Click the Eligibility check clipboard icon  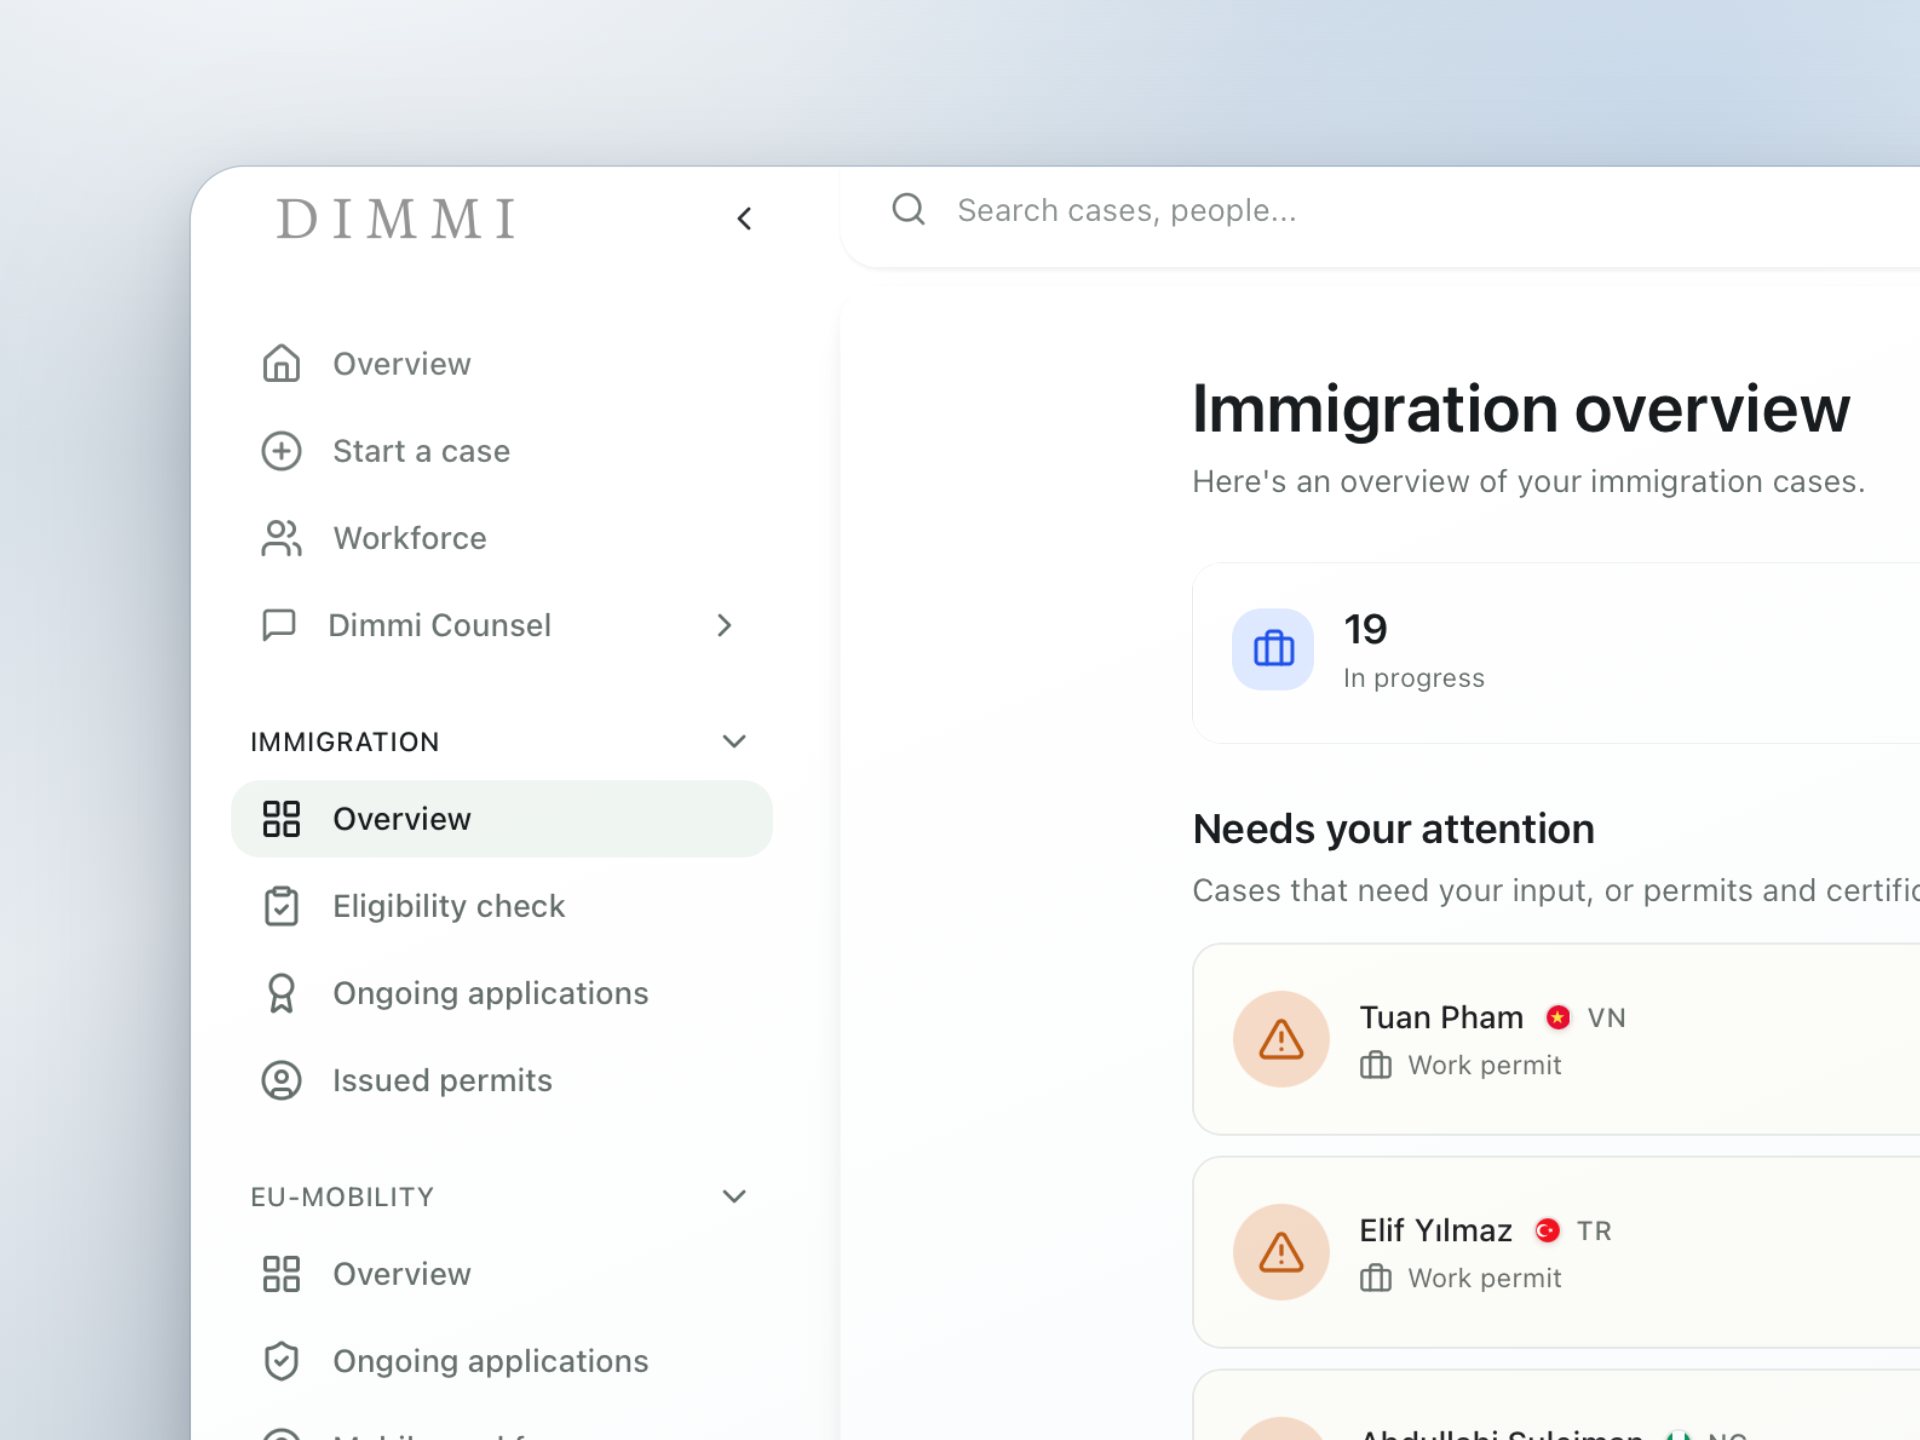pyautogui.click(x=281, y=906)
